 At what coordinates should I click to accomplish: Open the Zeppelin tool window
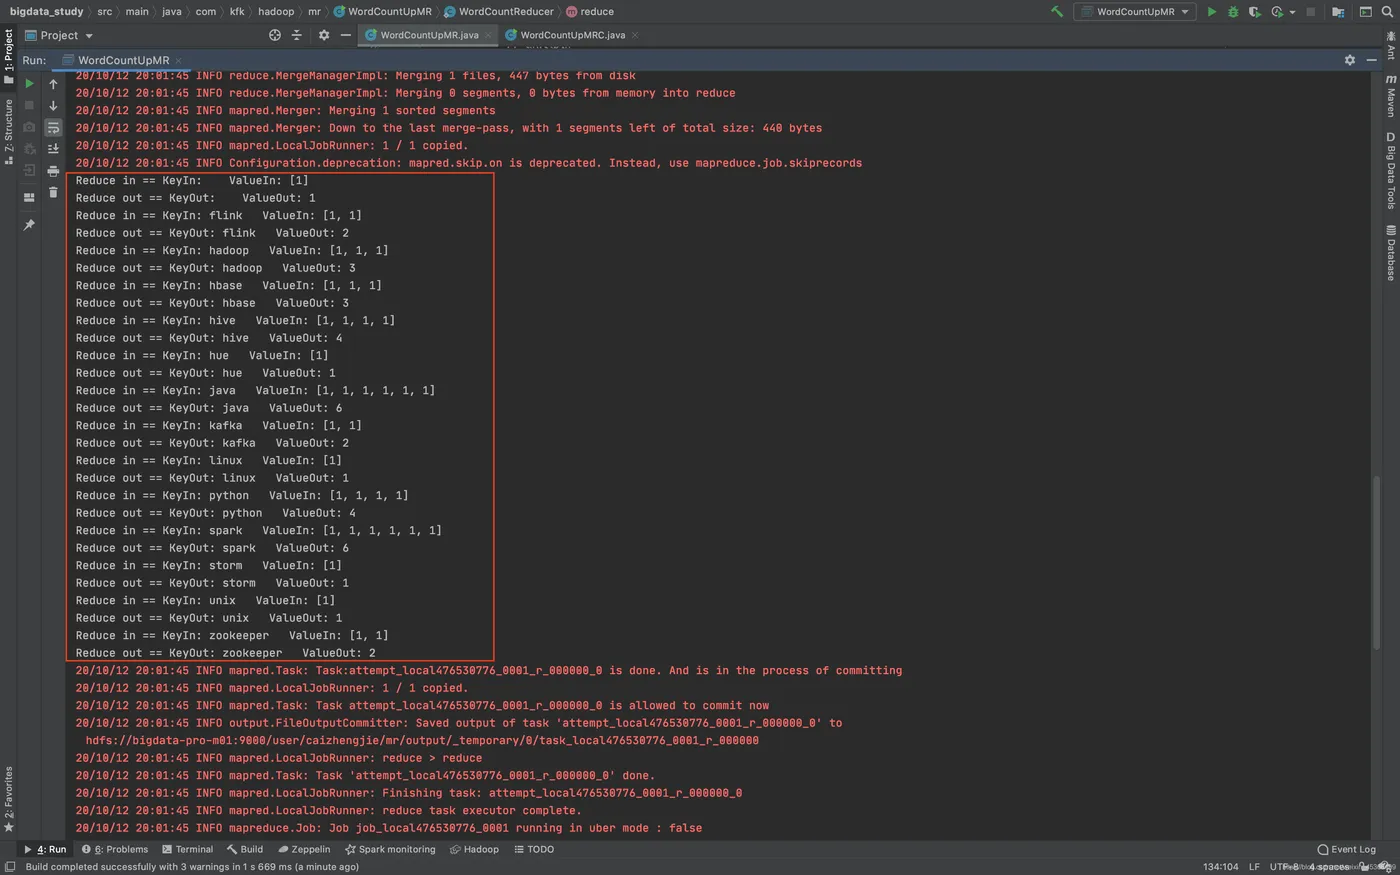point(304,849)
